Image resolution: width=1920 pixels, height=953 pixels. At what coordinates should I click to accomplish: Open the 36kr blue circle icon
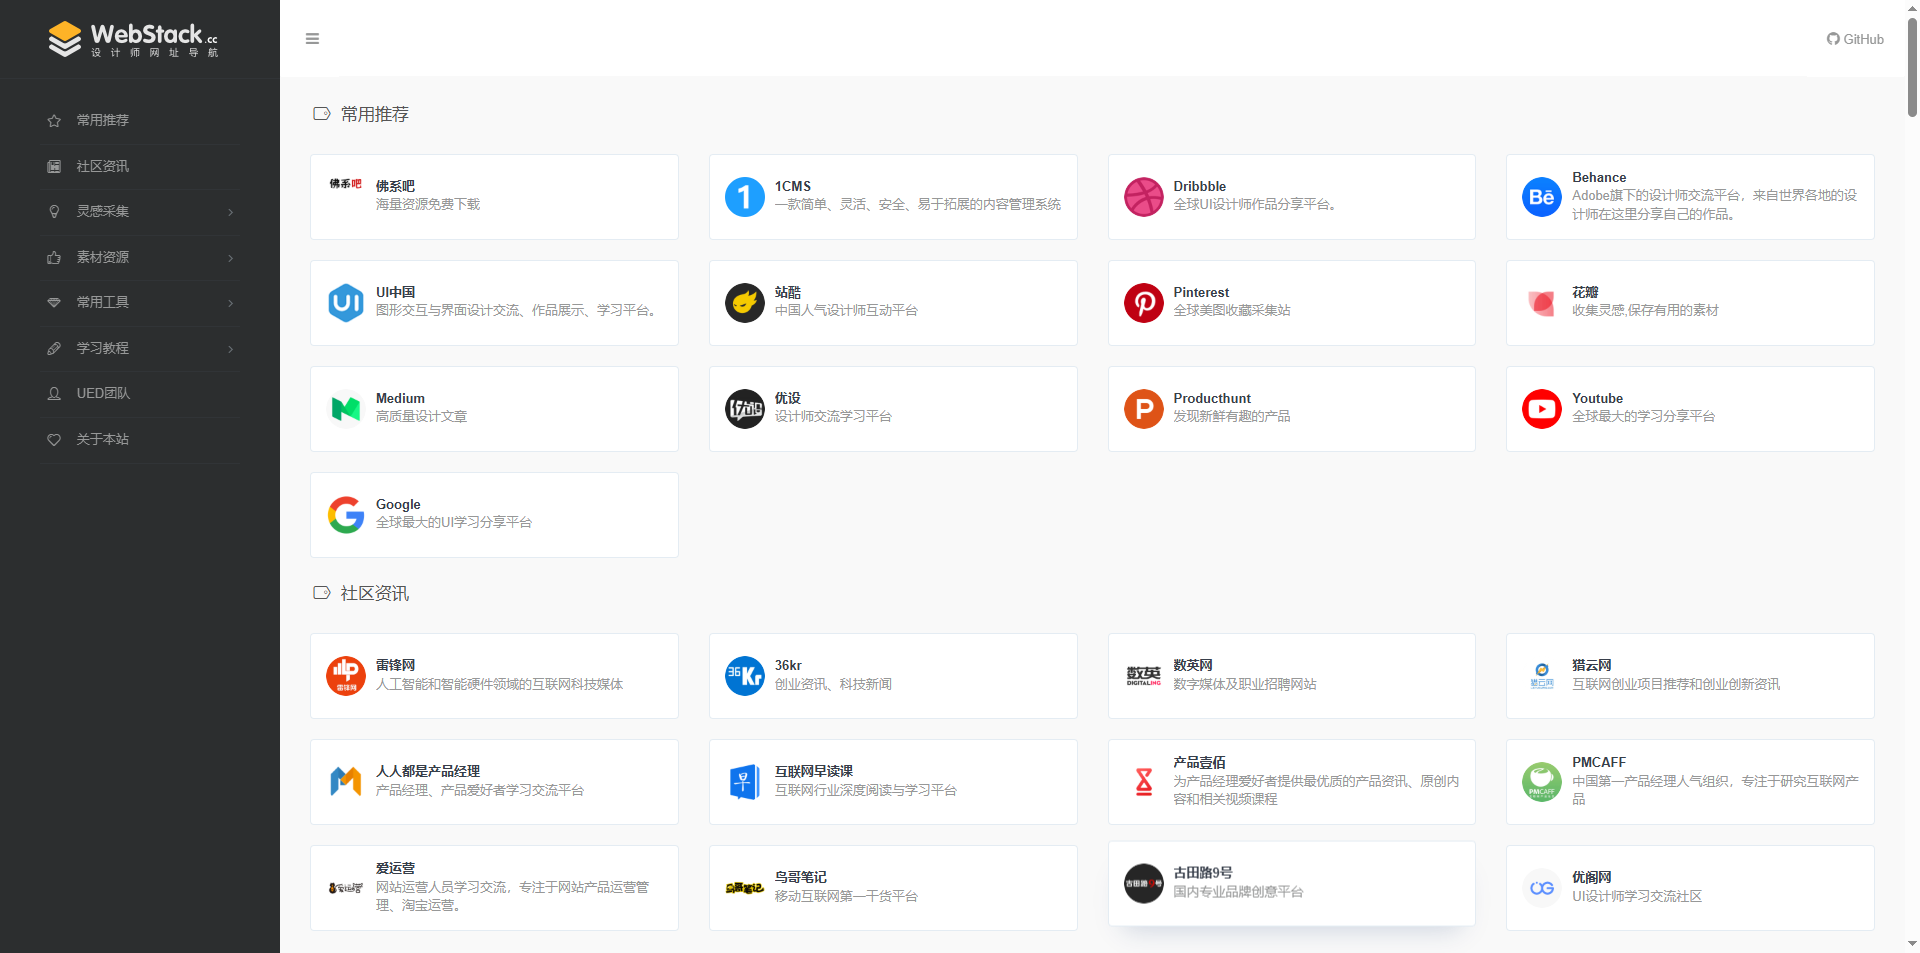744,676
